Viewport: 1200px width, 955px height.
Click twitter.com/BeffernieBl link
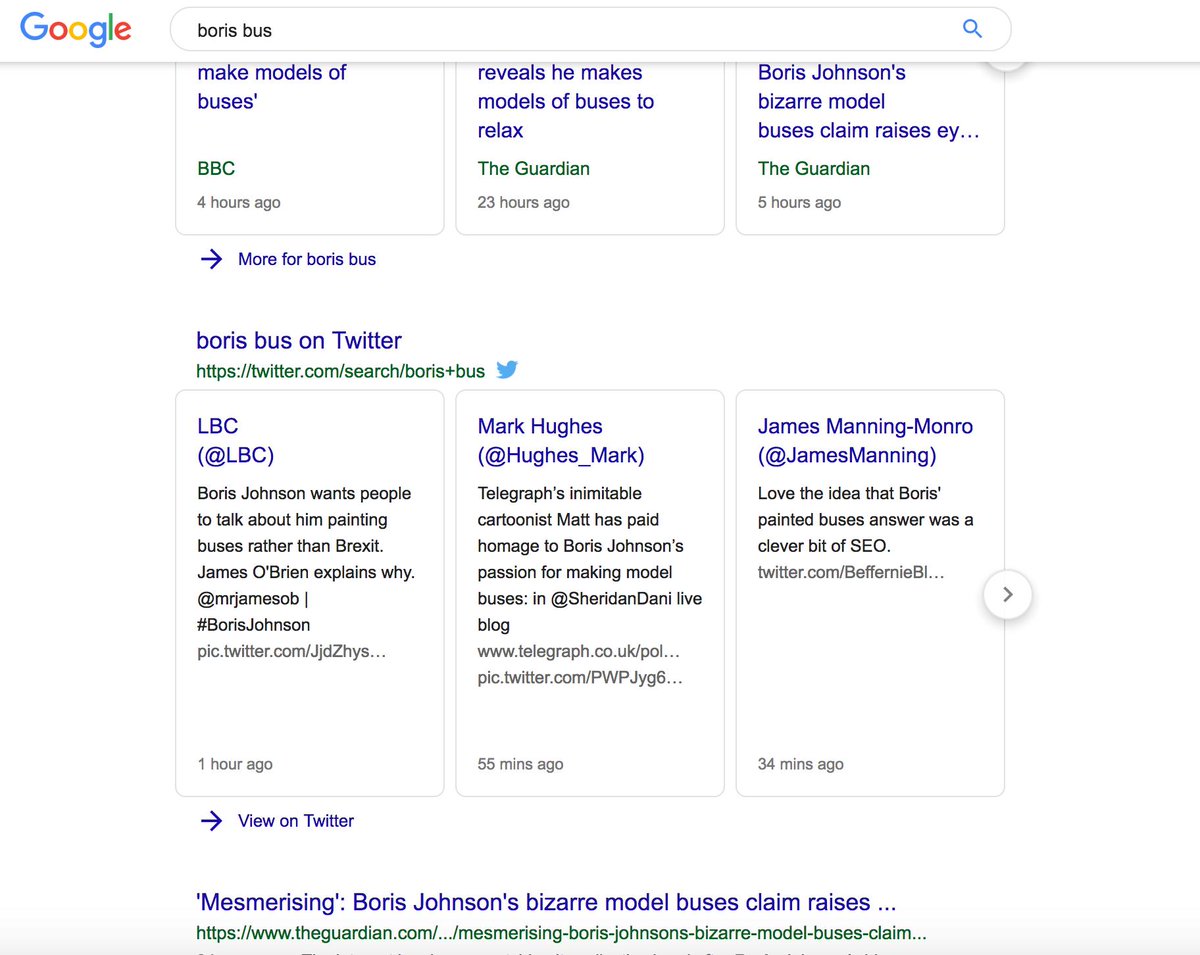coord(851,572)
